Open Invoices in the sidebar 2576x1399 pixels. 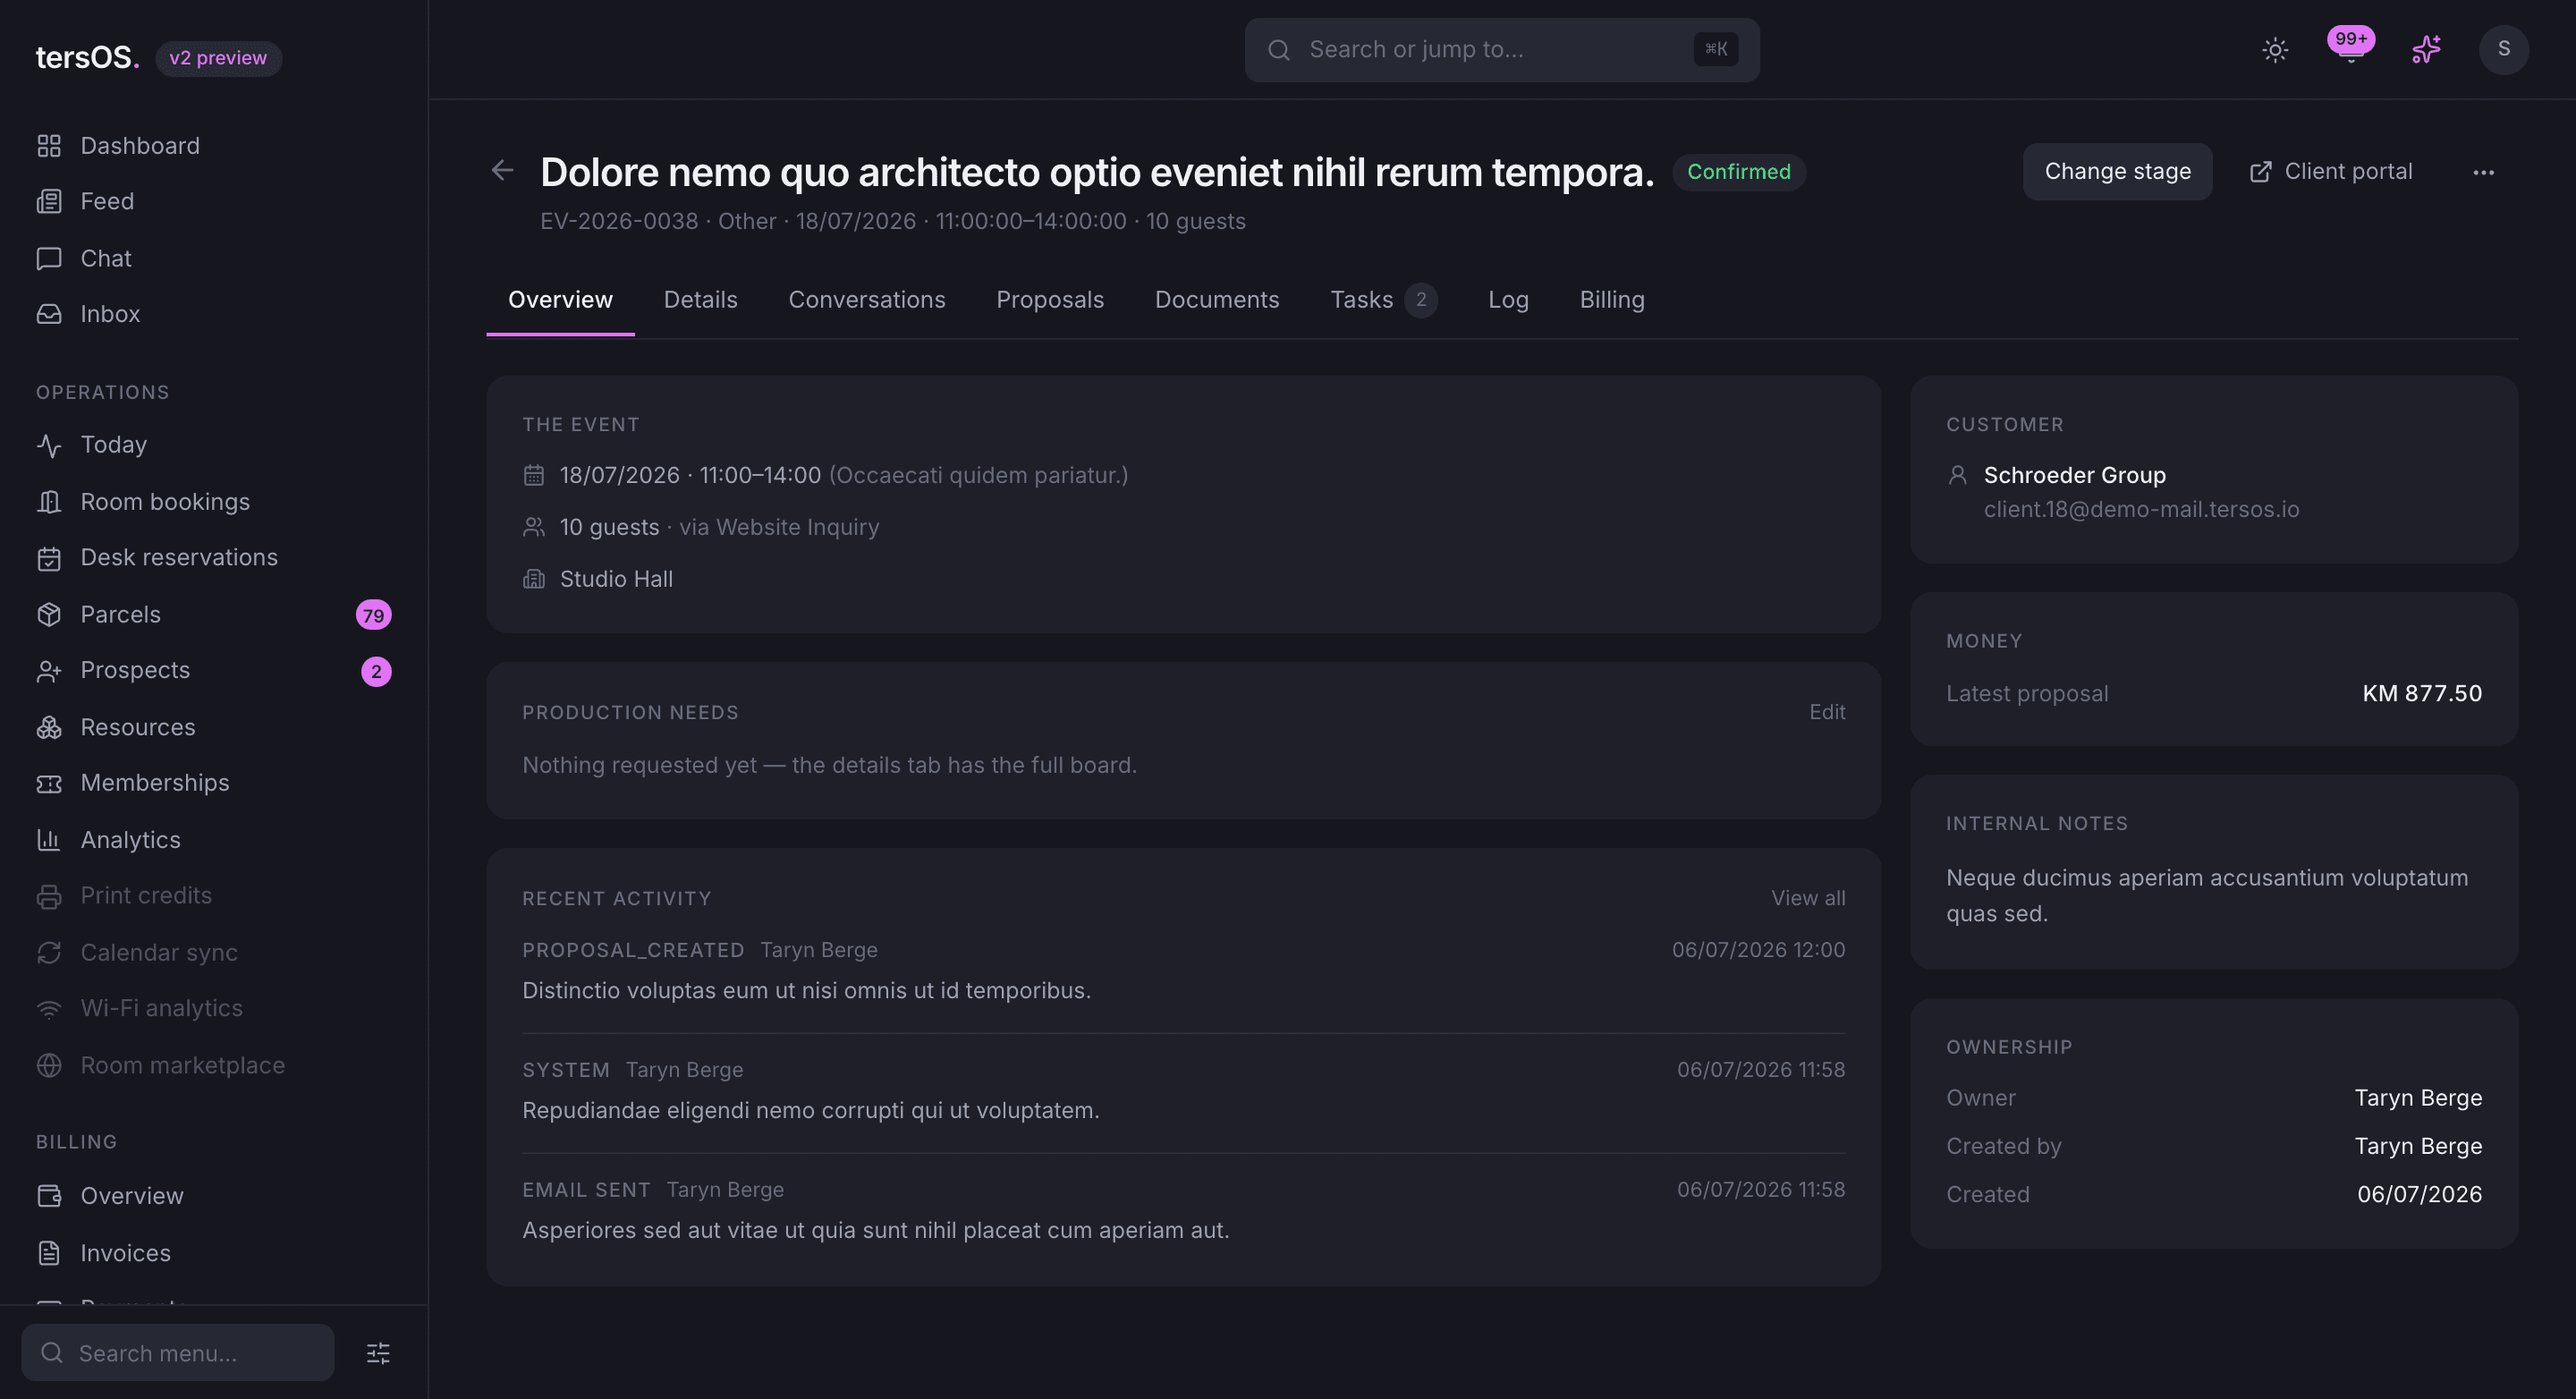pos(214,1253)
